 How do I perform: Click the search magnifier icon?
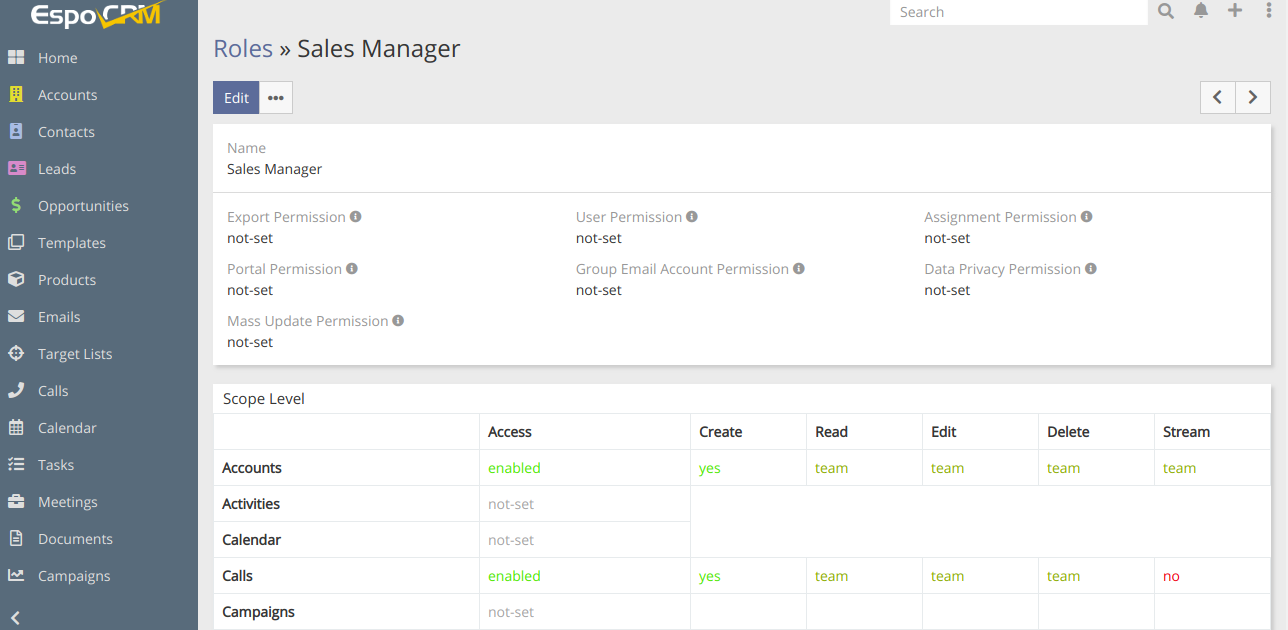click(x=1166, y=11)
